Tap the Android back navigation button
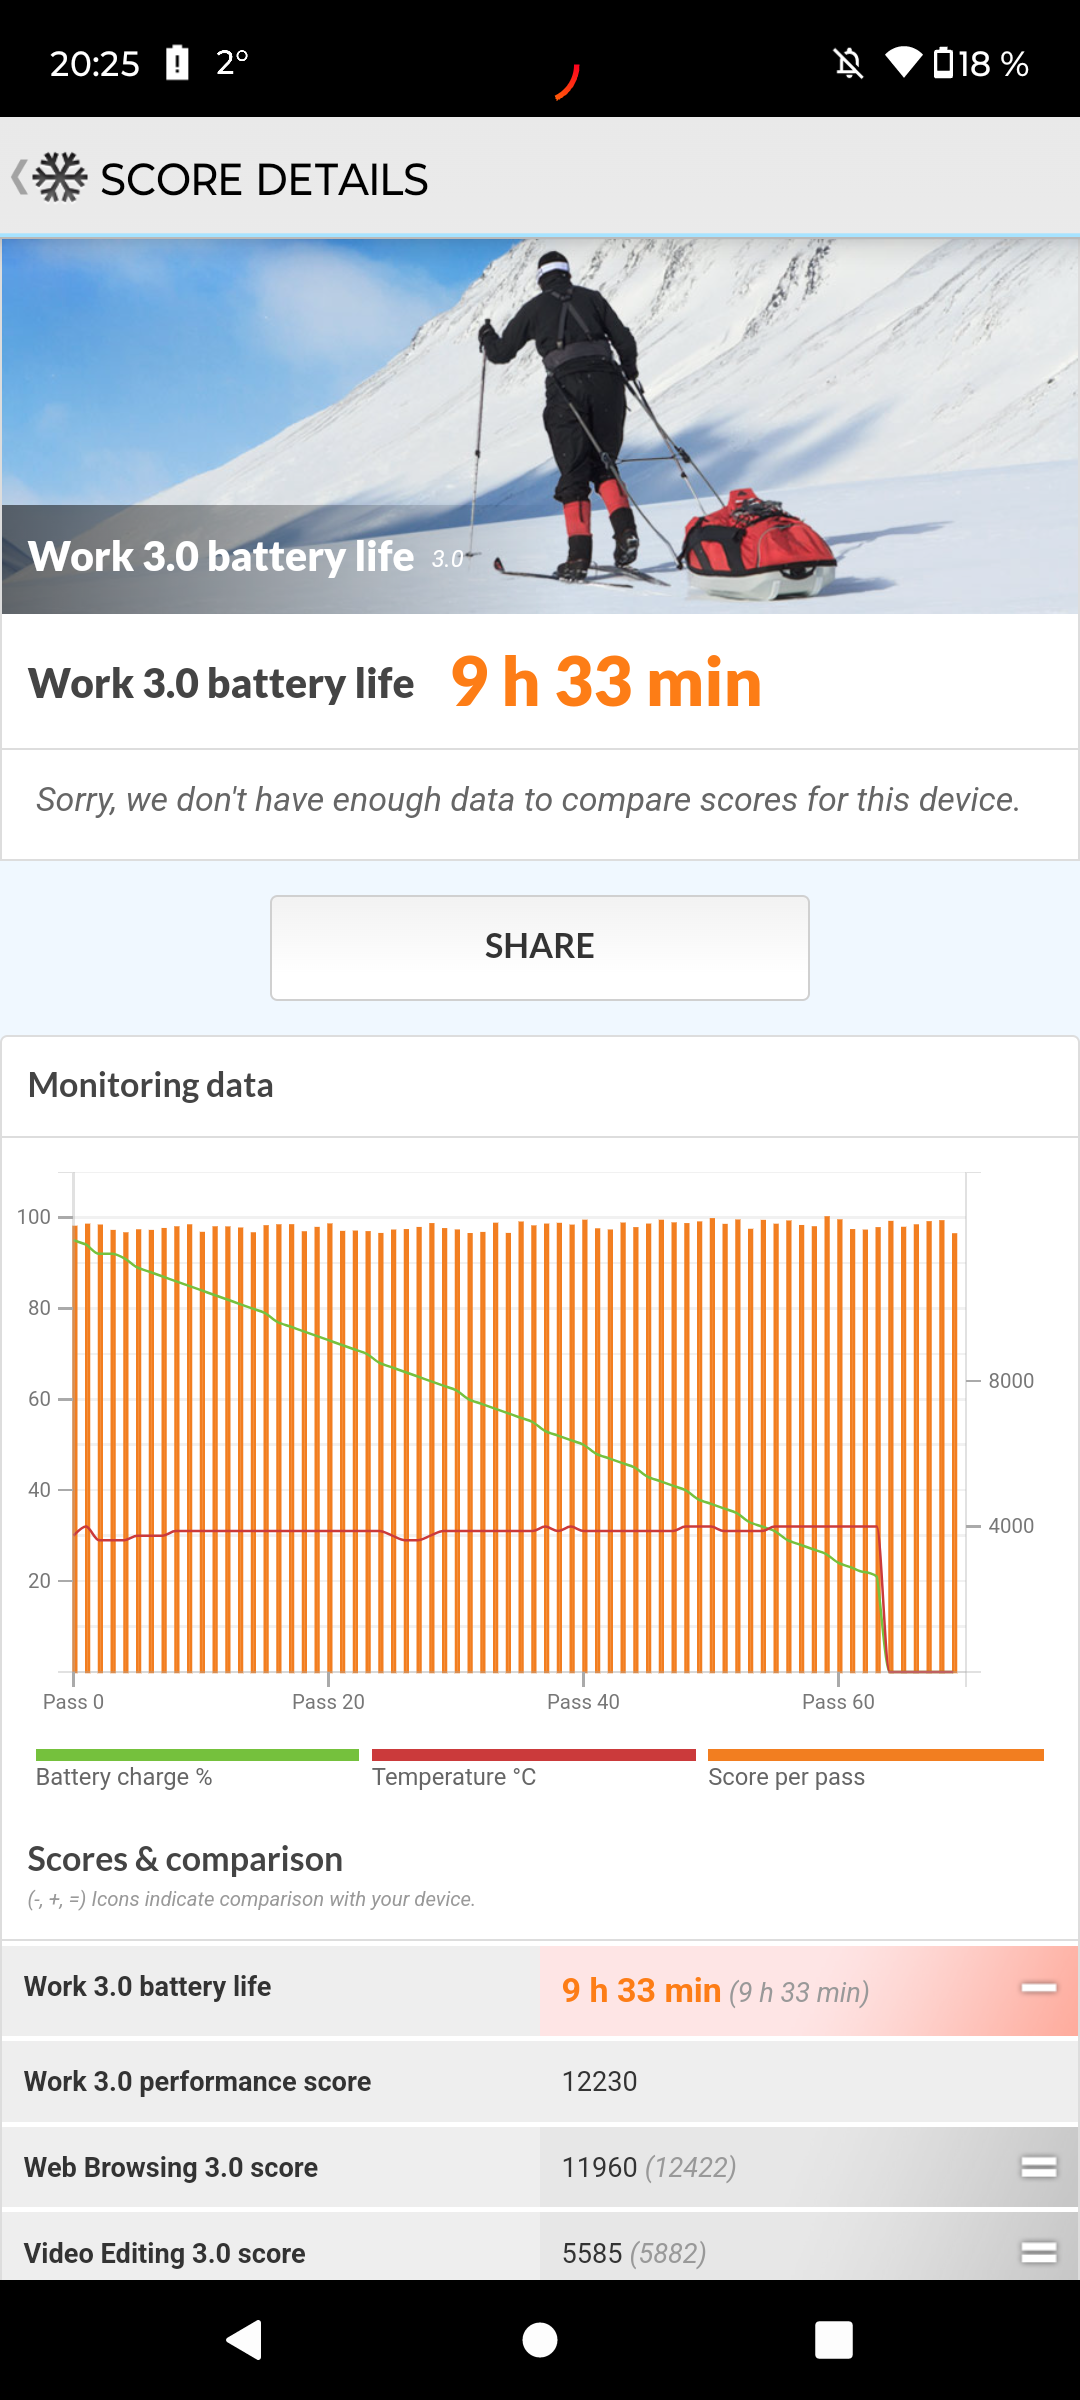The width and height of the screenshot is (1080, 2400). pos(245,2340)
